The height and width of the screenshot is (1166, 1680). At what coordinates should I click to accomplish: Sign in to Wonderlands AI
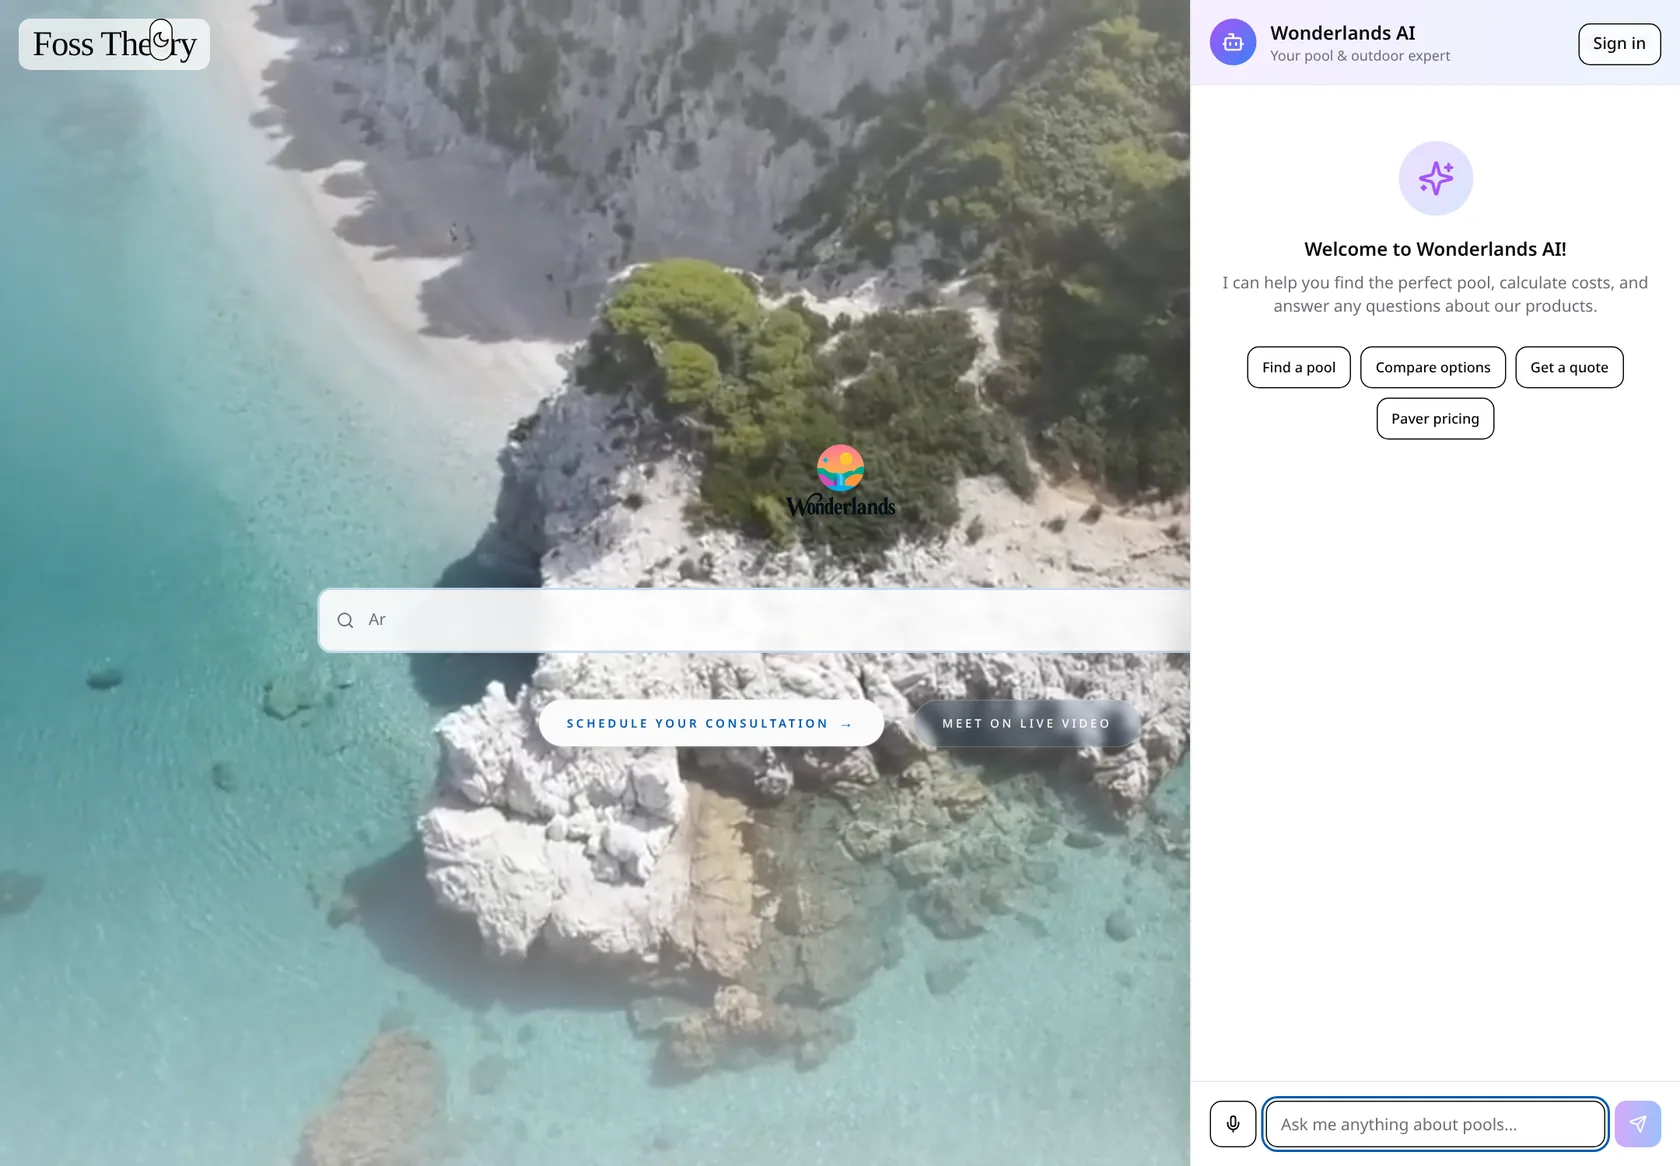(1619, 44)
